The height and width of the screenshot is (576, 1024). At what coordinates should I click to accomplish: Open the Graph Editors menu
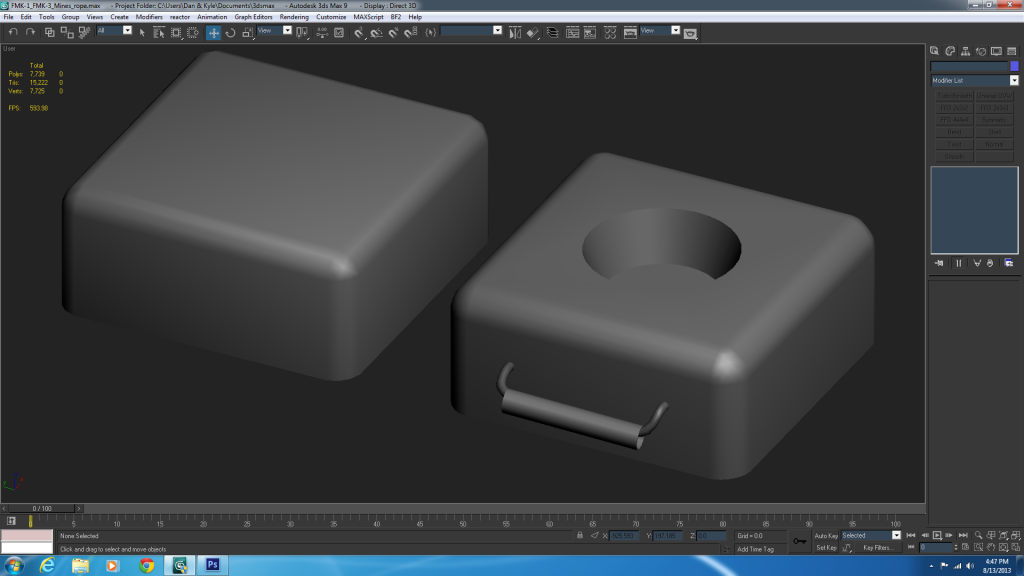coord(254,17)
